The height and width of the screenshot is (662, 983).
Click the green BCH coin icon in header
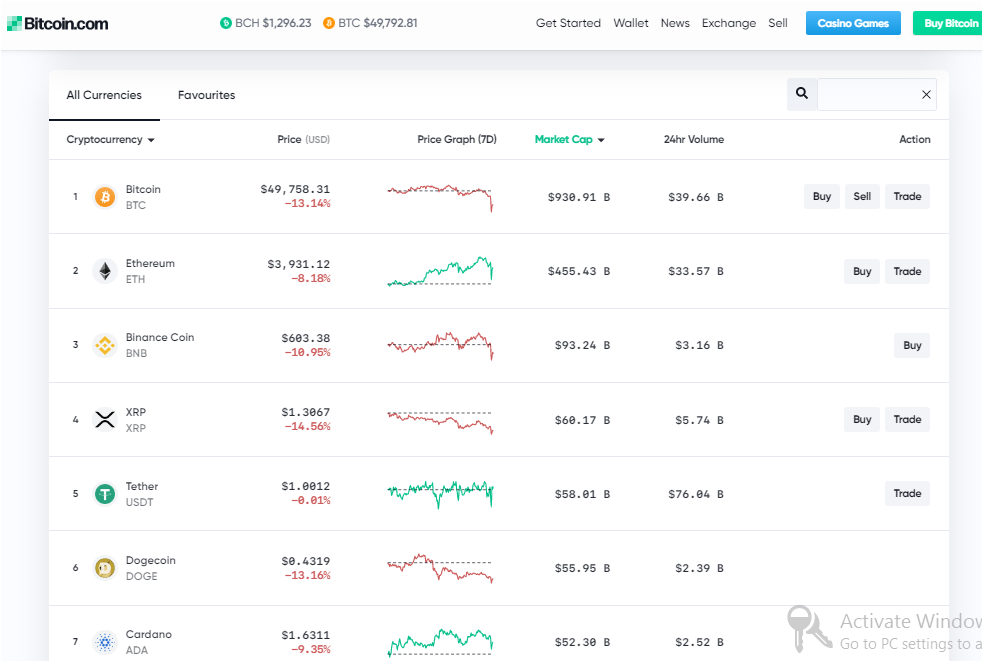(226, 23)
